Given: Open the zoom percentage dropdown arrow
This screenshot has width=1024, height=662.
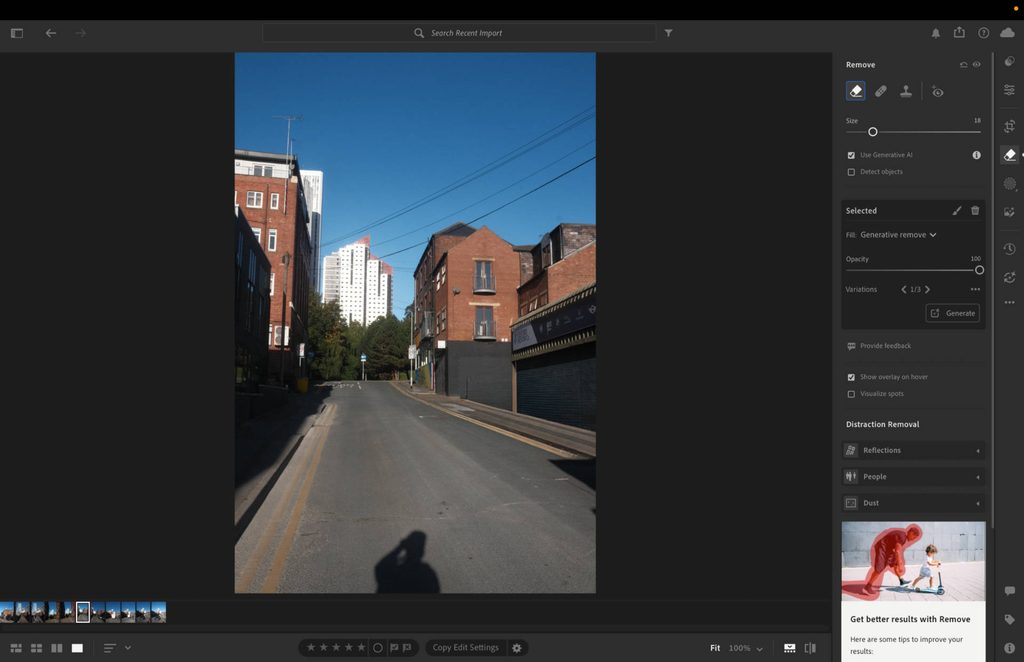Looking at the screenshot, I should point(760,648).
